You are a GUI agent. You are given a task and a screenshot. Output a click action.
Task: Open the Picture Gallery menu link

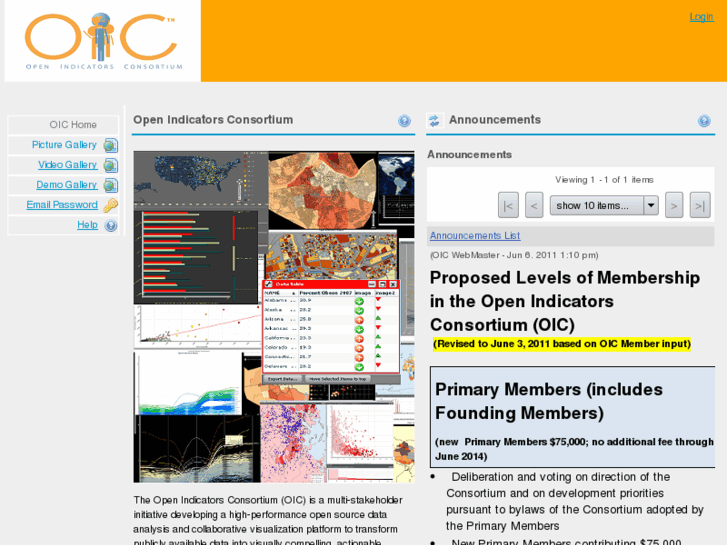click(64, 145)
